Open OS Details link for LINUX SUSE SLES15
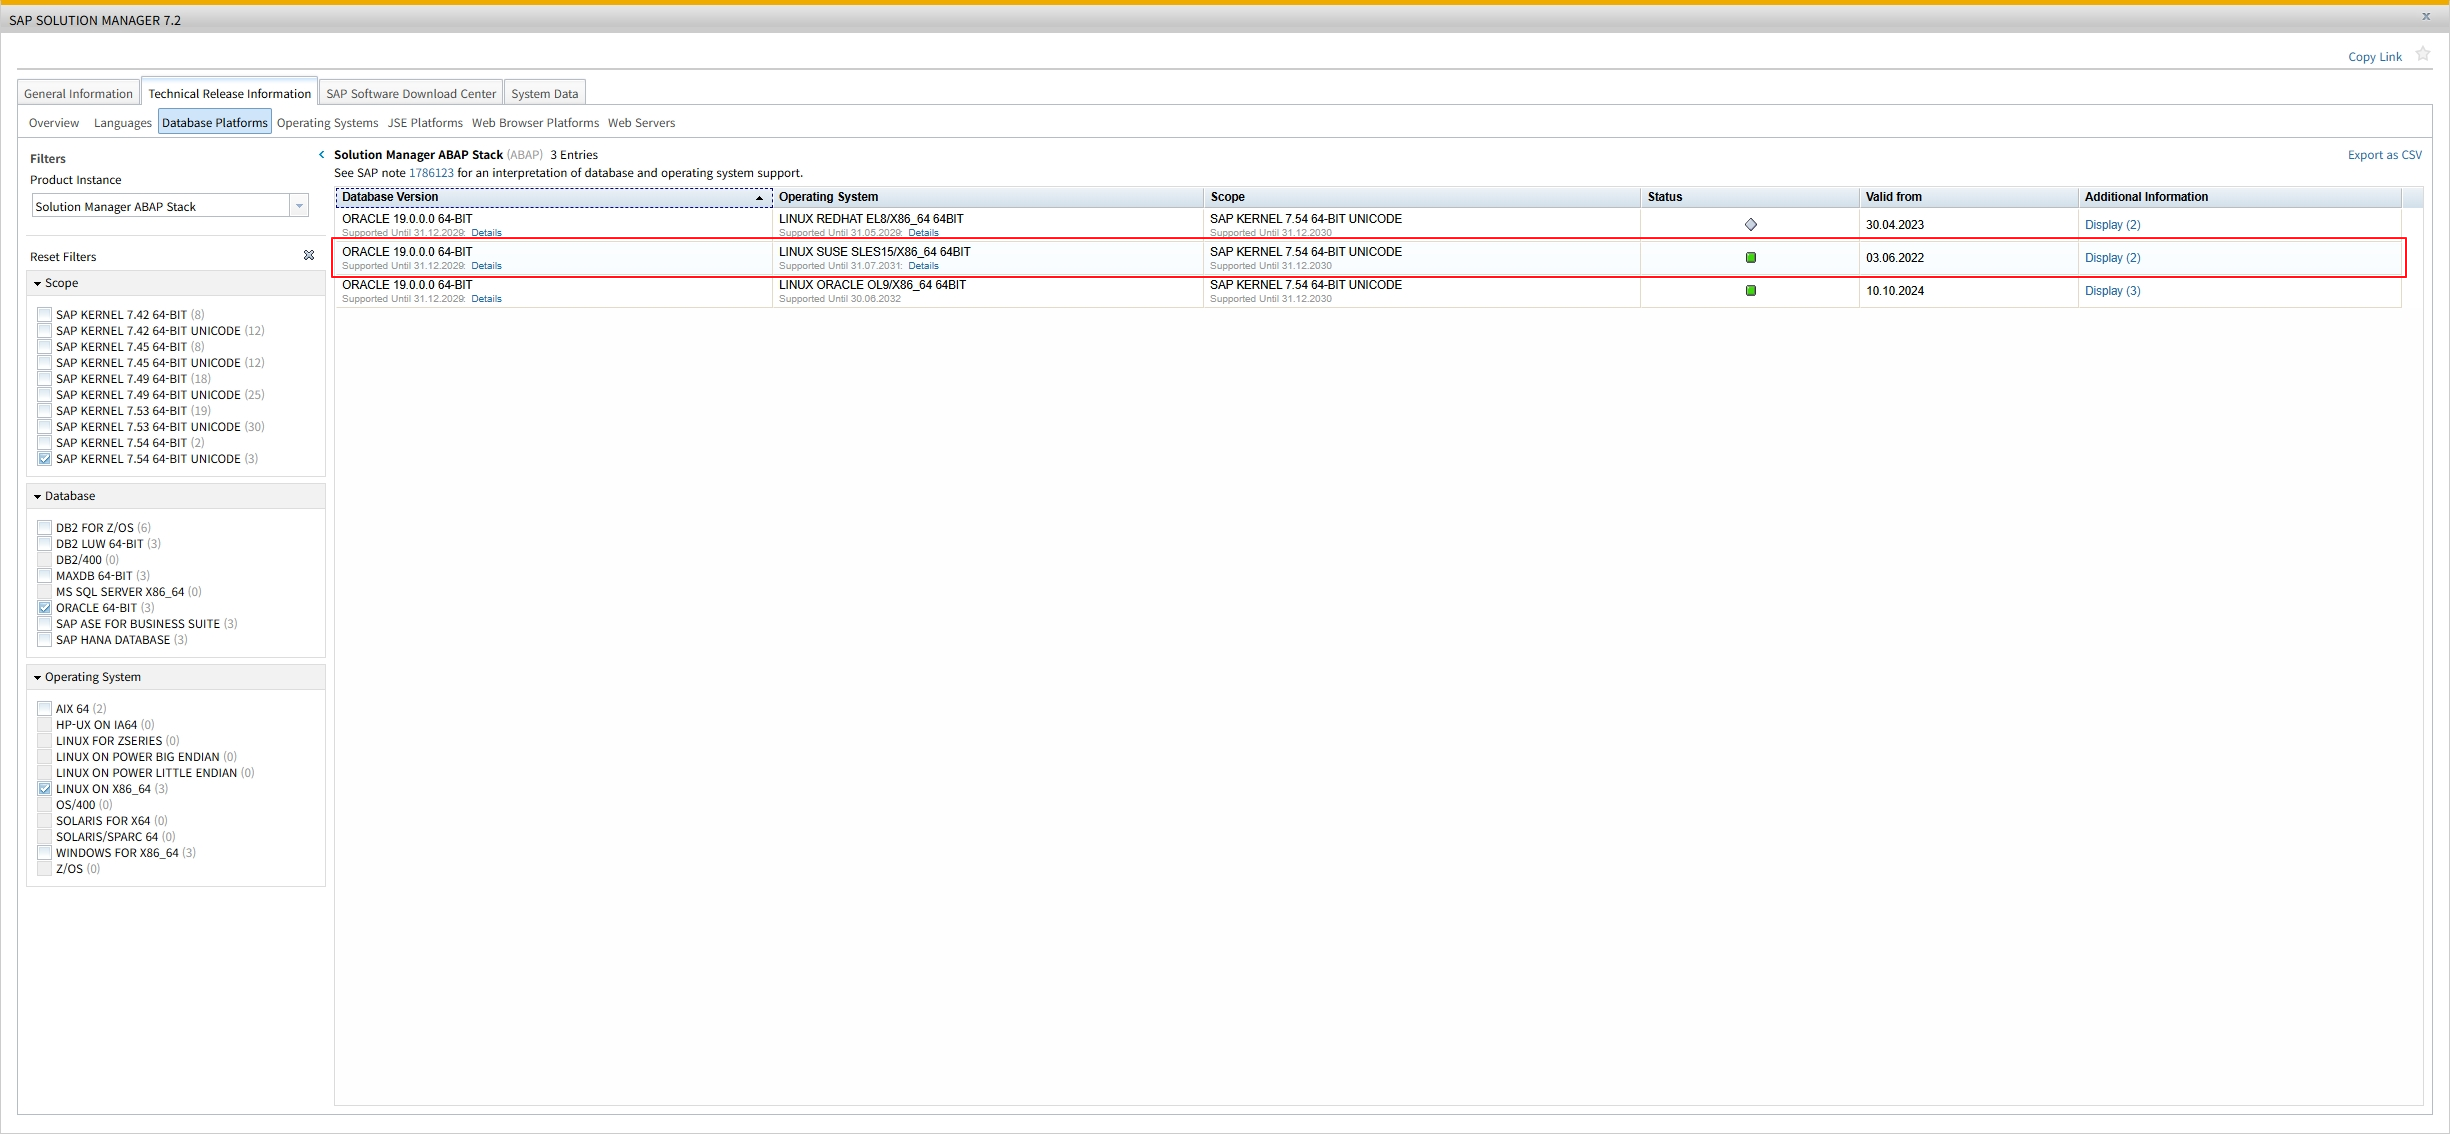Screen dimensions: 2450x1134 [x=923, y=266]
